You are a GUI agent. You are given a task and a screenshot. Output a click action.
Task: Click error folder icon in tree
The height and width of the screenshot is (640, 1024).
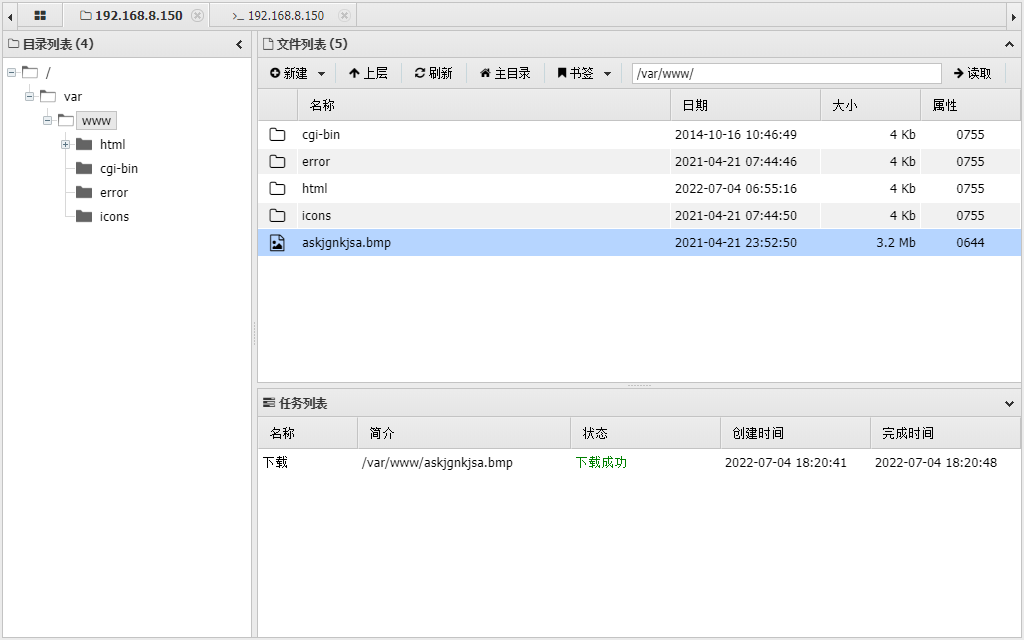84,192
